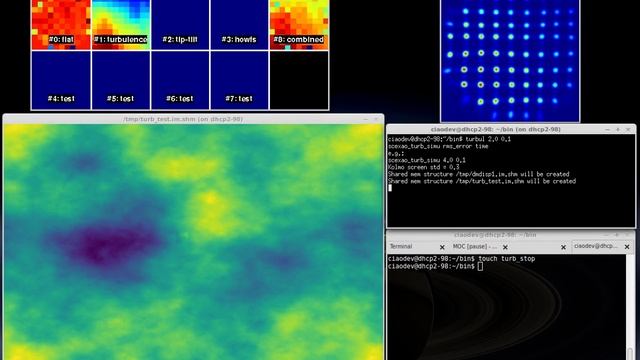
Task: Switch to the Terminal tab
Action: click(417, 247)
